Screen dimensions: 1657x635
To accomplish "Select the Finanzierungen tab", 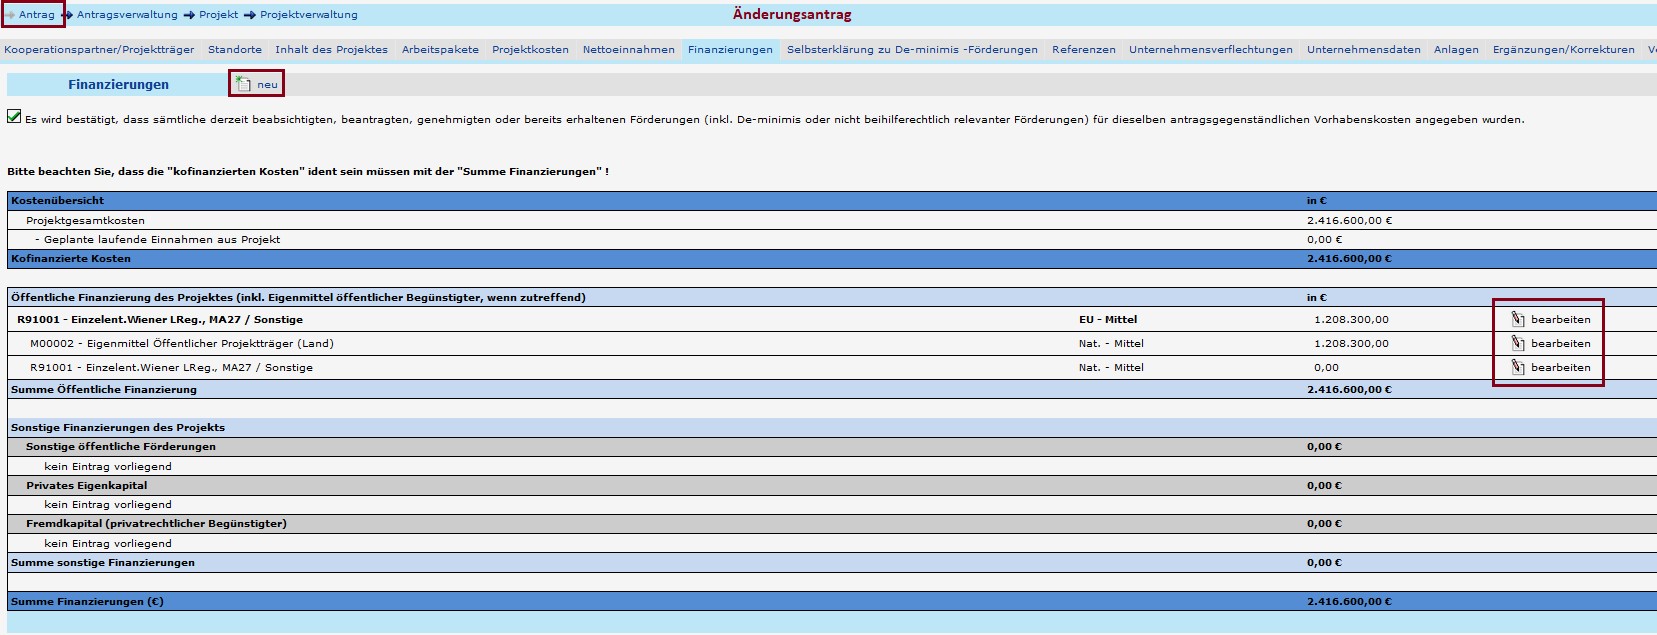I will tap(730, 50).
